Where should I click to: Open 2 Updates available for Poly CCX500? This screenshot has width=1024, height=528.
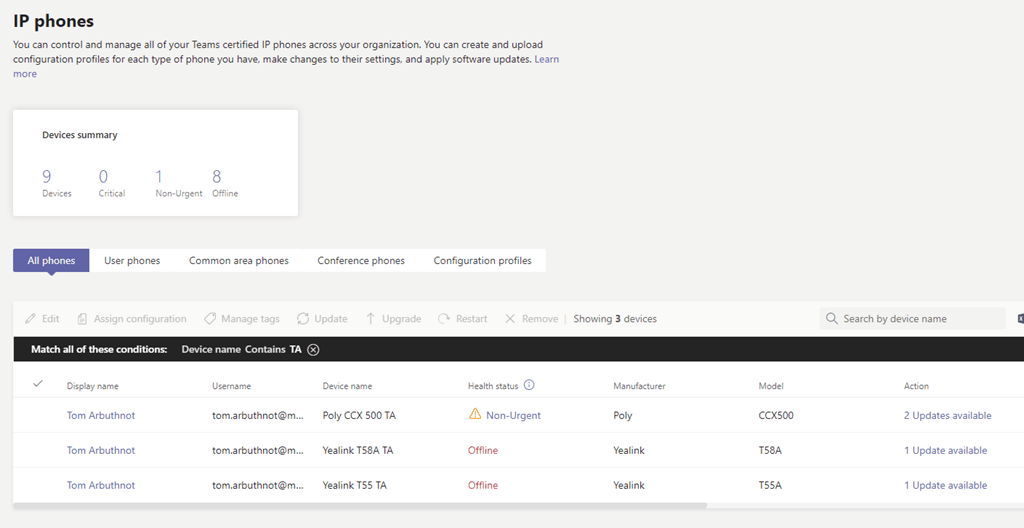click(947, 416)
